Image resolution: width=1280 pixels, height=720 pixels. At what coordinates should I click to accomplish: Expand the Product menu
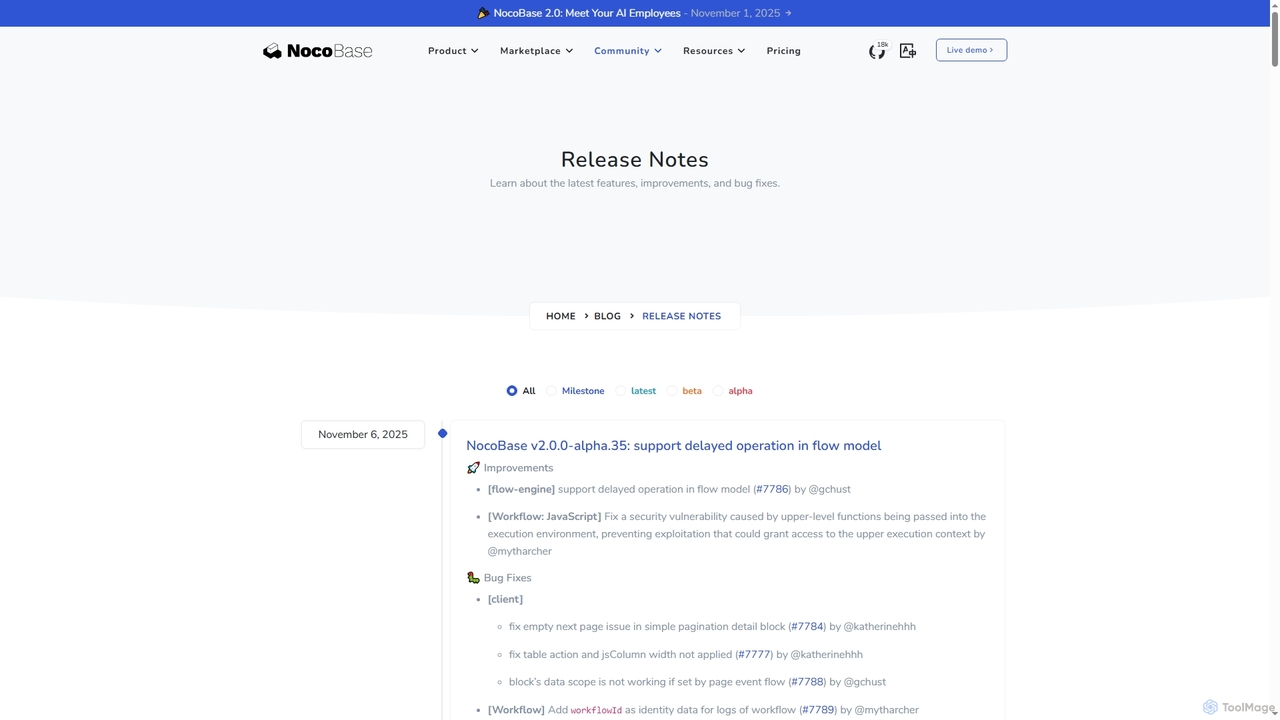tap(453, 51)
